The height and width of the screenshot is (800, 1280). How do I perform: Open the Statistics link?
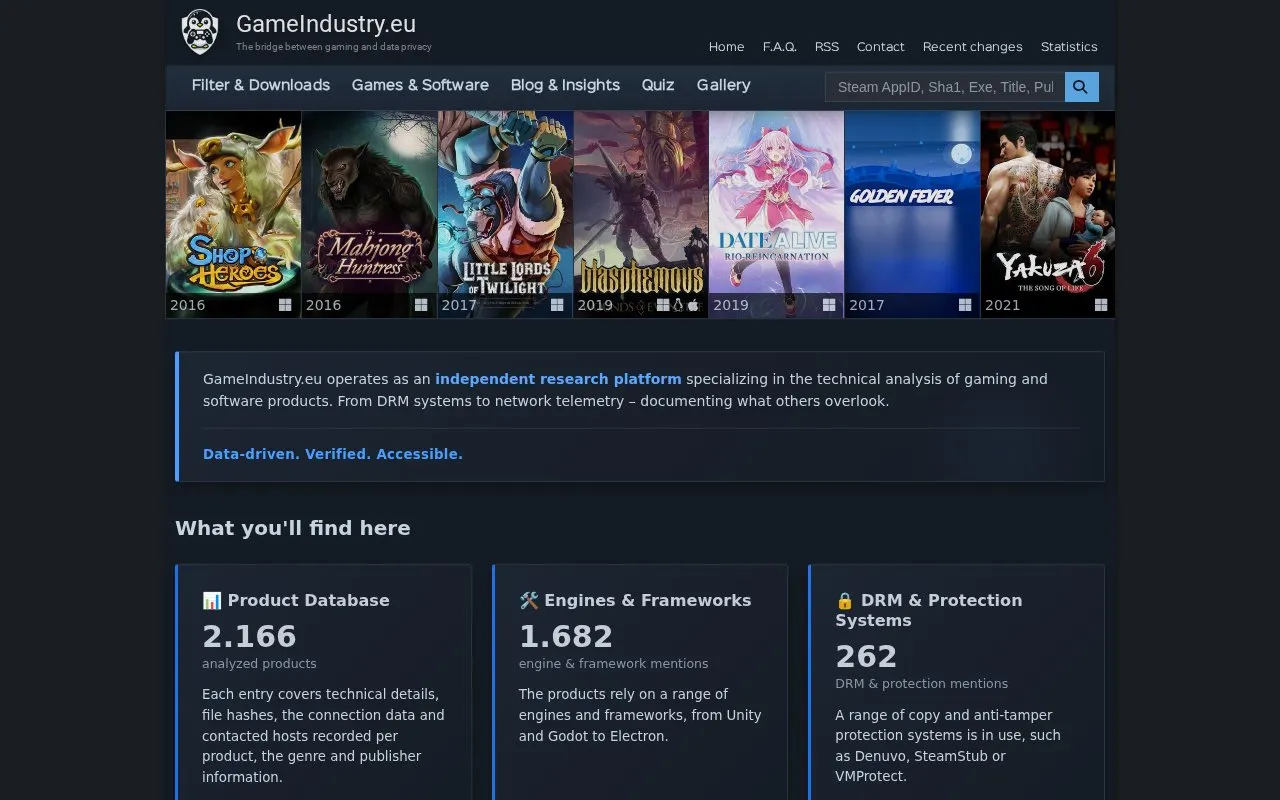tap(1069, 47)
